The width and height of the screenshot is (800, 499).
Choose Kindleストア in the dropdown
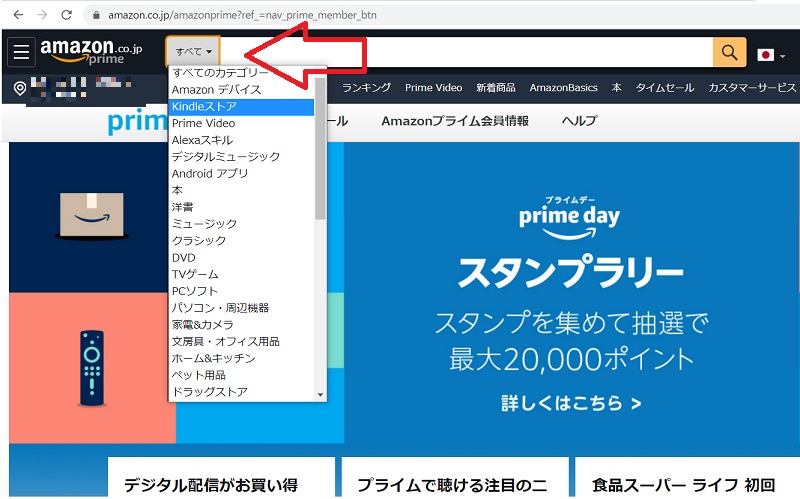(x=241, y=107)
